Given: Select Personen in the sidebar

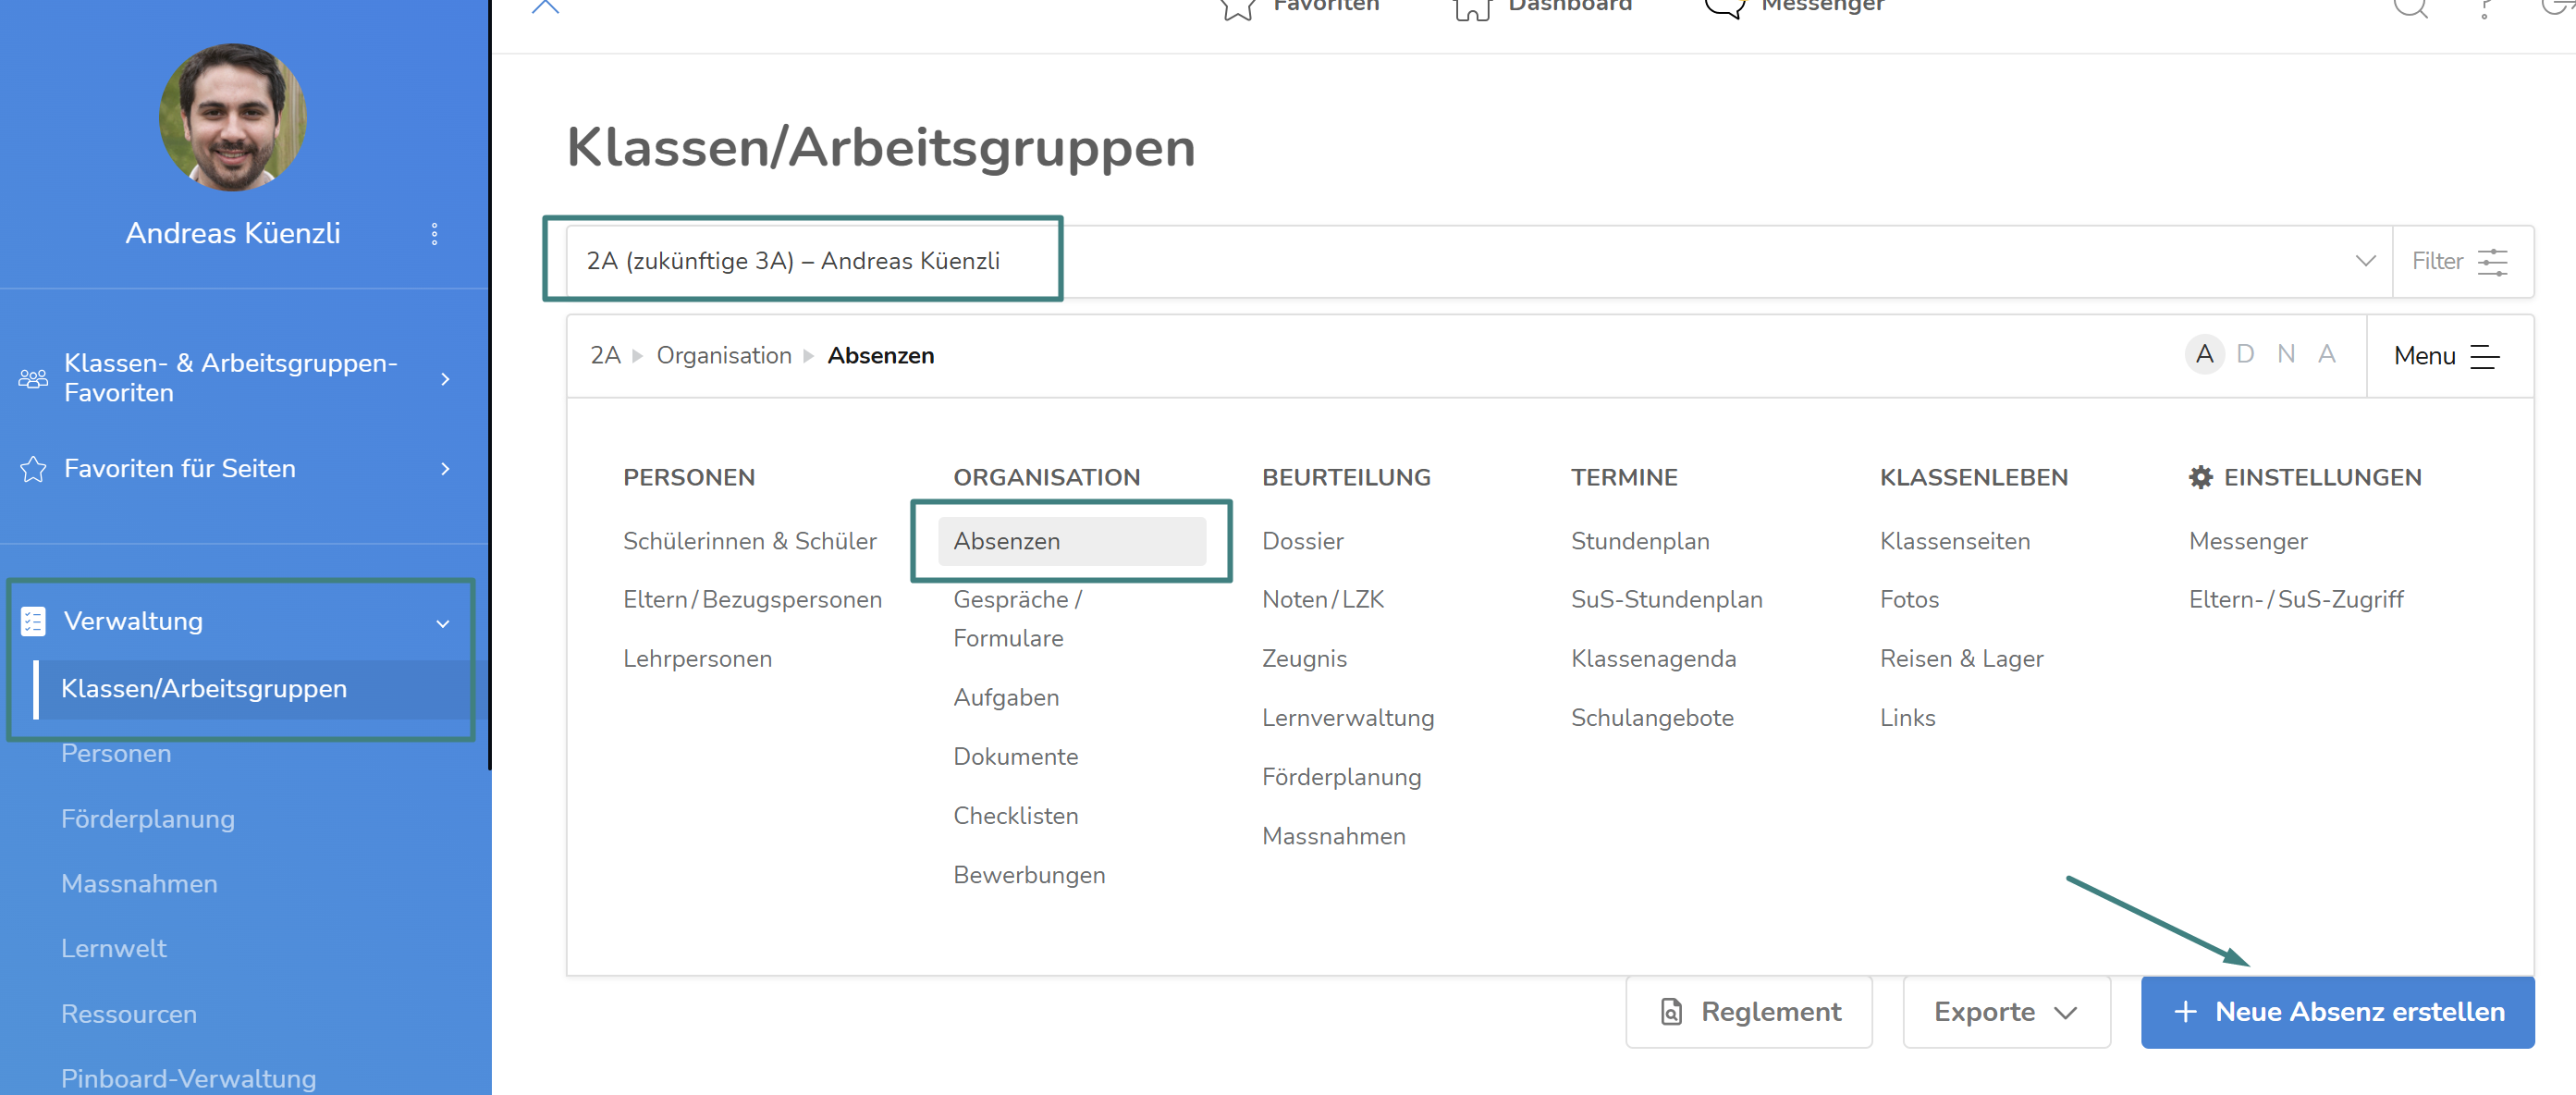Looking at the screenshot, I should [x=116, y=753].
